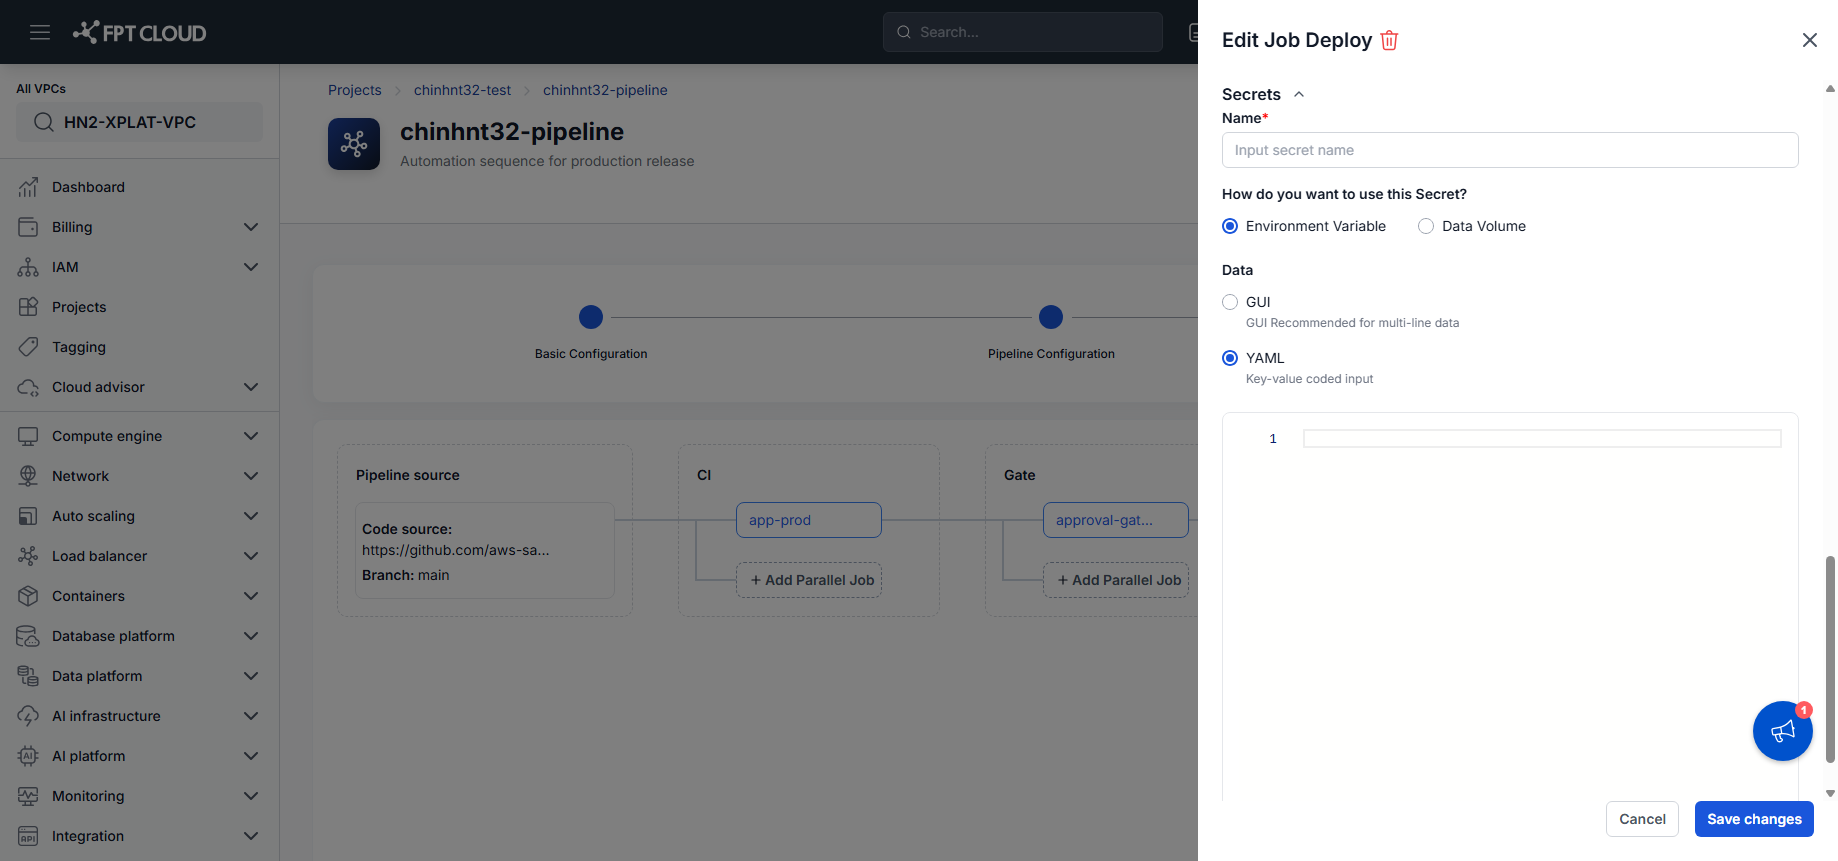1838x861 pixels.
Task: Click the Basic Configuration step marker
Action: 591,317
